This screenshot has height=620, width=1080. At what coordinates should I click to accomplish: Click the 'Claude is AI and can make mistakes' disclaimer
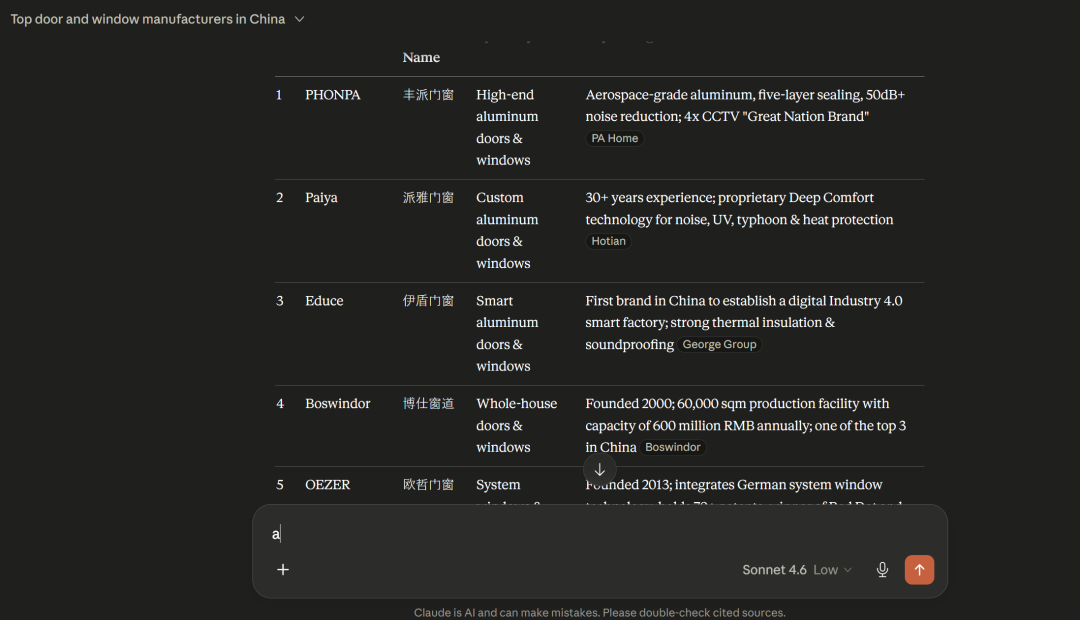coord(599,612)
